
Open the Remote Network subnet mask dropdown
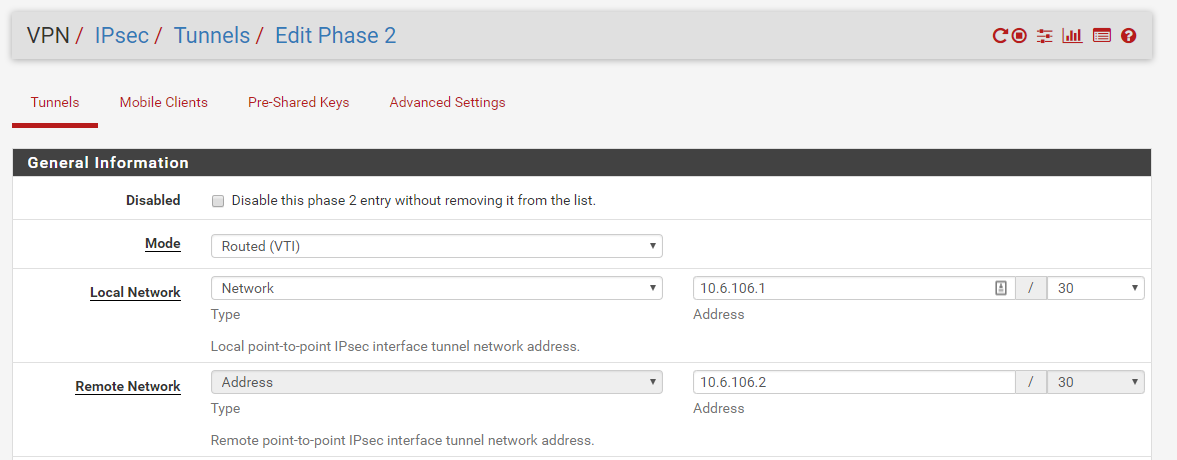(1096, 382)
